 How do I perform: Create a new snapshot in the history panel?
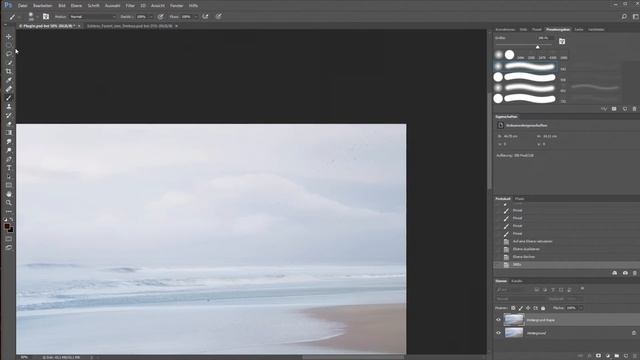(x=625, y=273)
